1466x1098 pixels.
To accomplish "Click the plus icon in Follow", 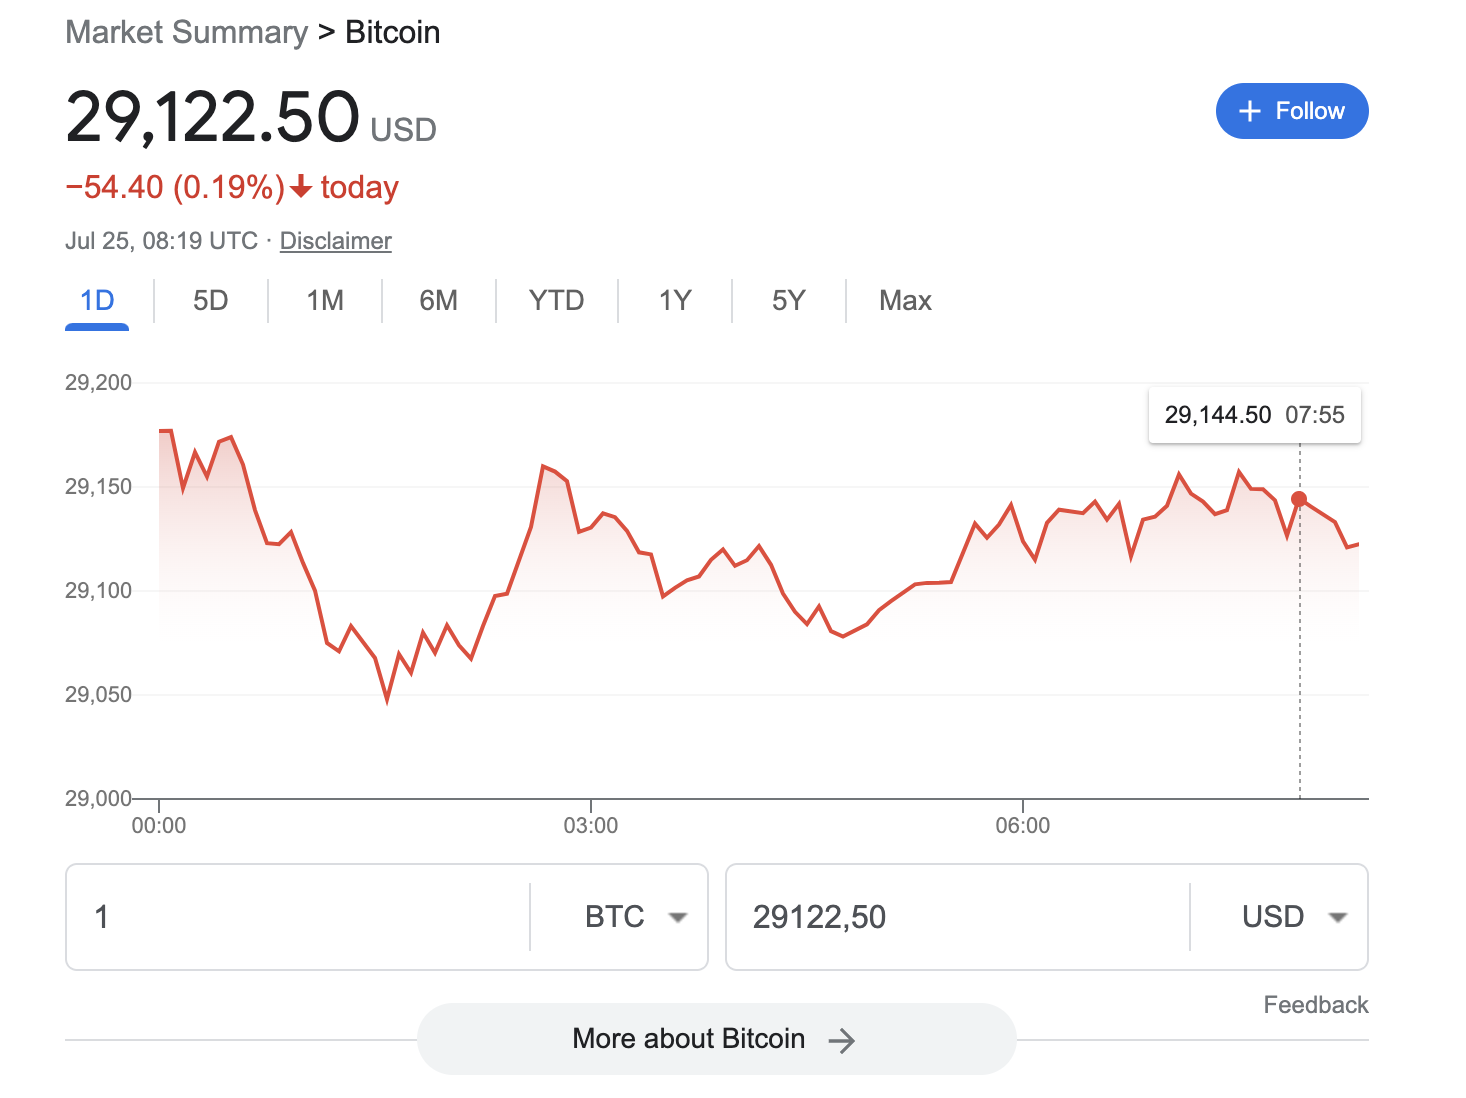I will [x=1249, y=111].
